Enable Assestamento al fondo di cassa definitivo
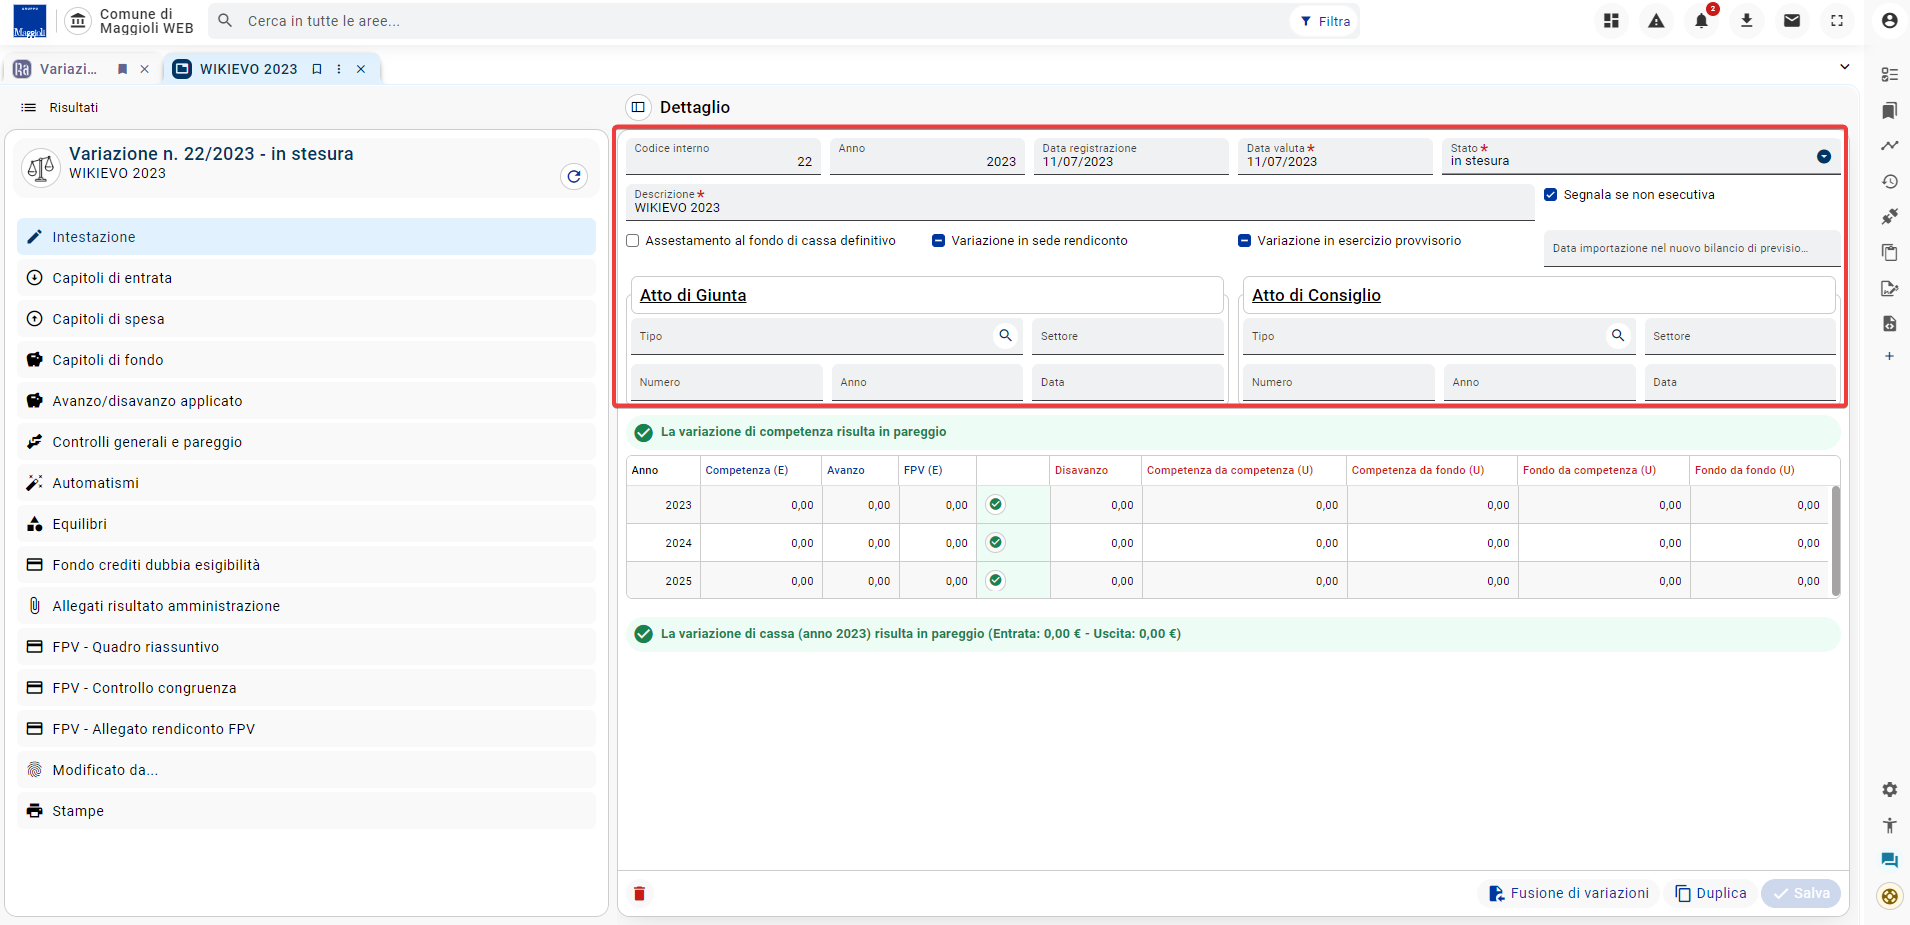The height and width of the screenshot is (925, 1910). click(x=633, y=241)
